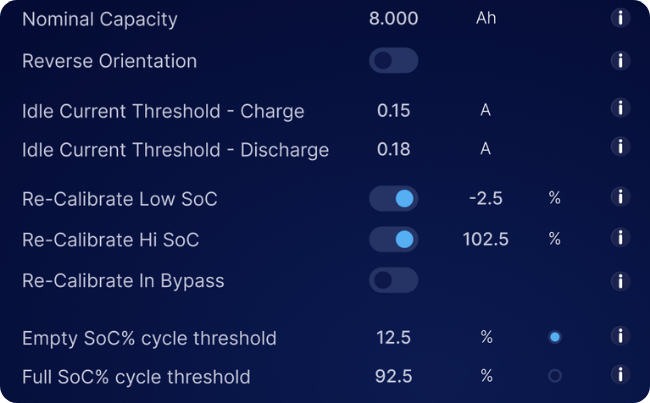The height and width of the screenshot is (403, 650).
Task: Open info for Empty SoC% cycle threshold
Action: [620, 337]
